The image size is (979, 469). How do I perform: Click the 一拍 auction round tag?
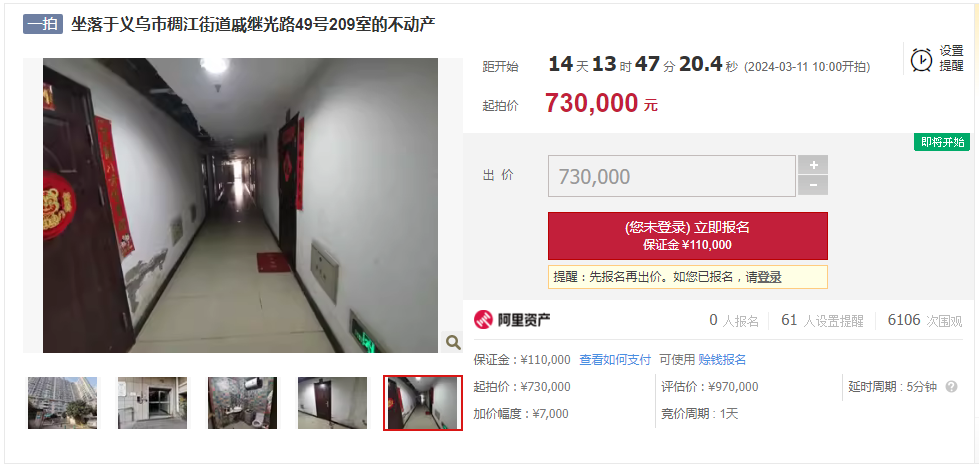tap(43, 24)
